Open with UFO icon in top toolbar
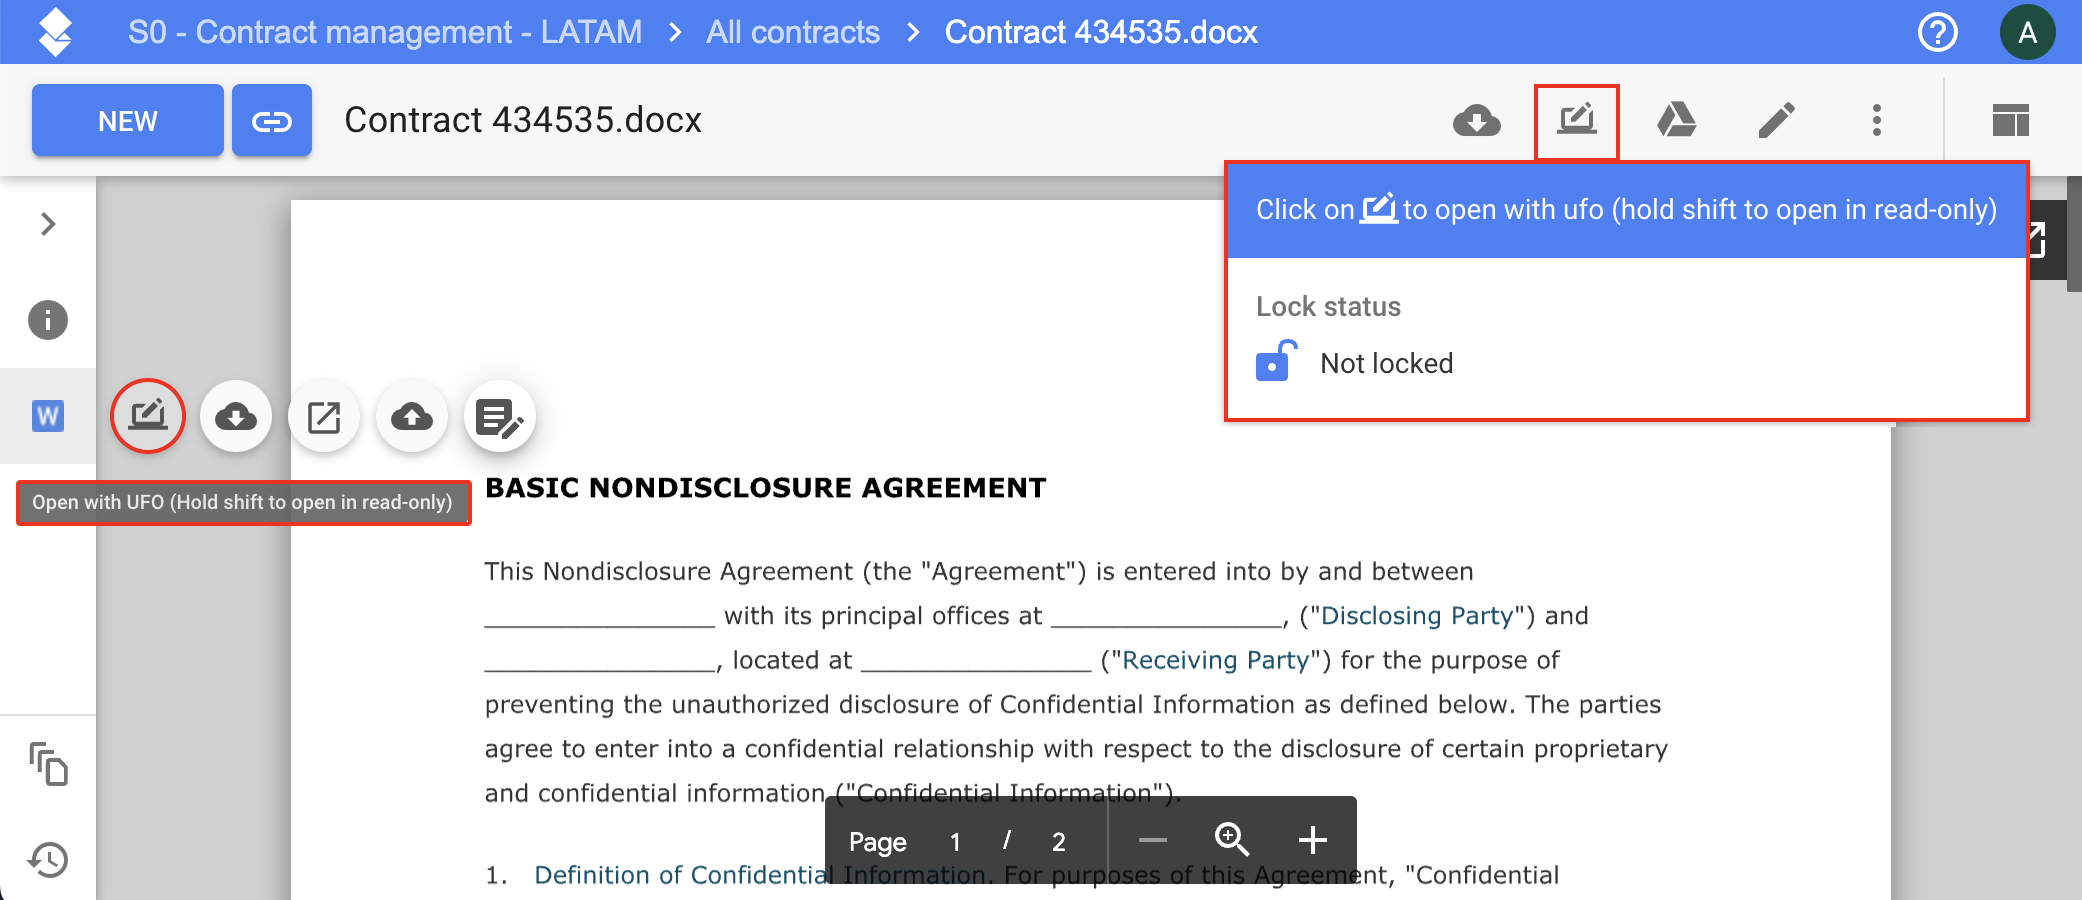The width and height of the screenshot is (2082, 900). pyautogui.click(x=1576, y=121)
